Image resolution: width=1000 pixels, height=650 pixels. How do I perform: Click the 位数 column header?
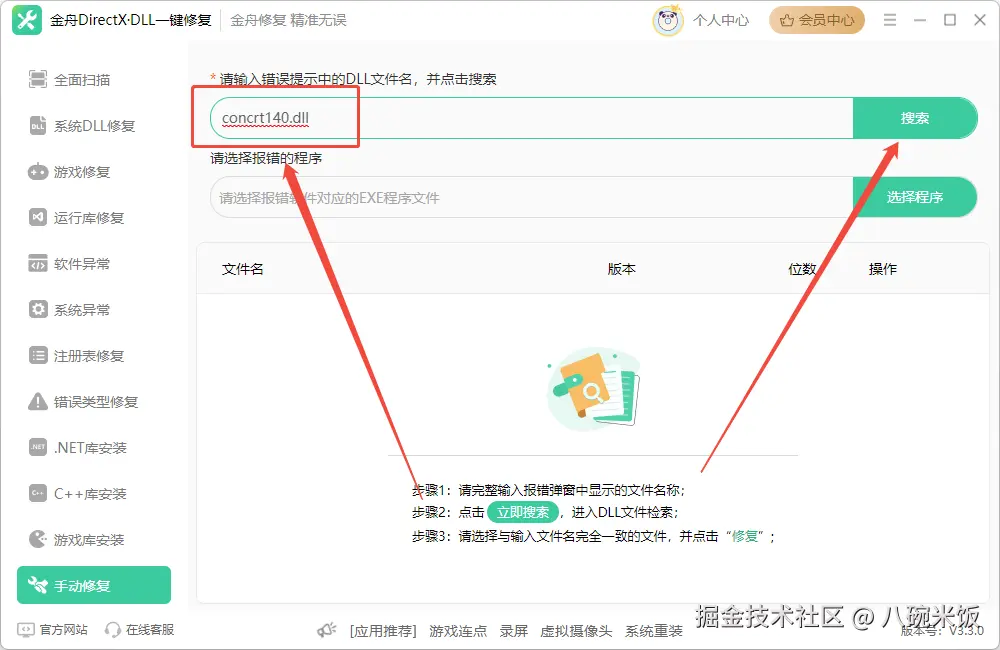click(x=802, y=269)
